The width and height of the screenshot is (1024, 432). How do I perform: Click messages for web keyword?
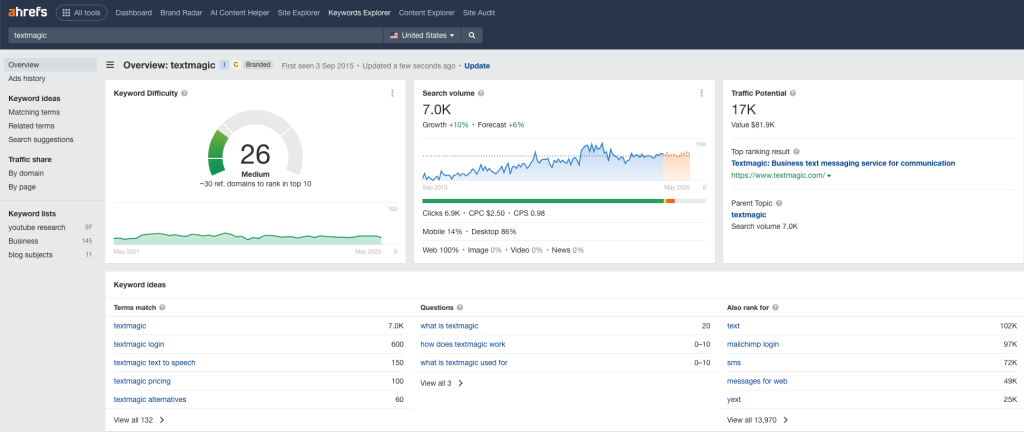click(757, 380)
